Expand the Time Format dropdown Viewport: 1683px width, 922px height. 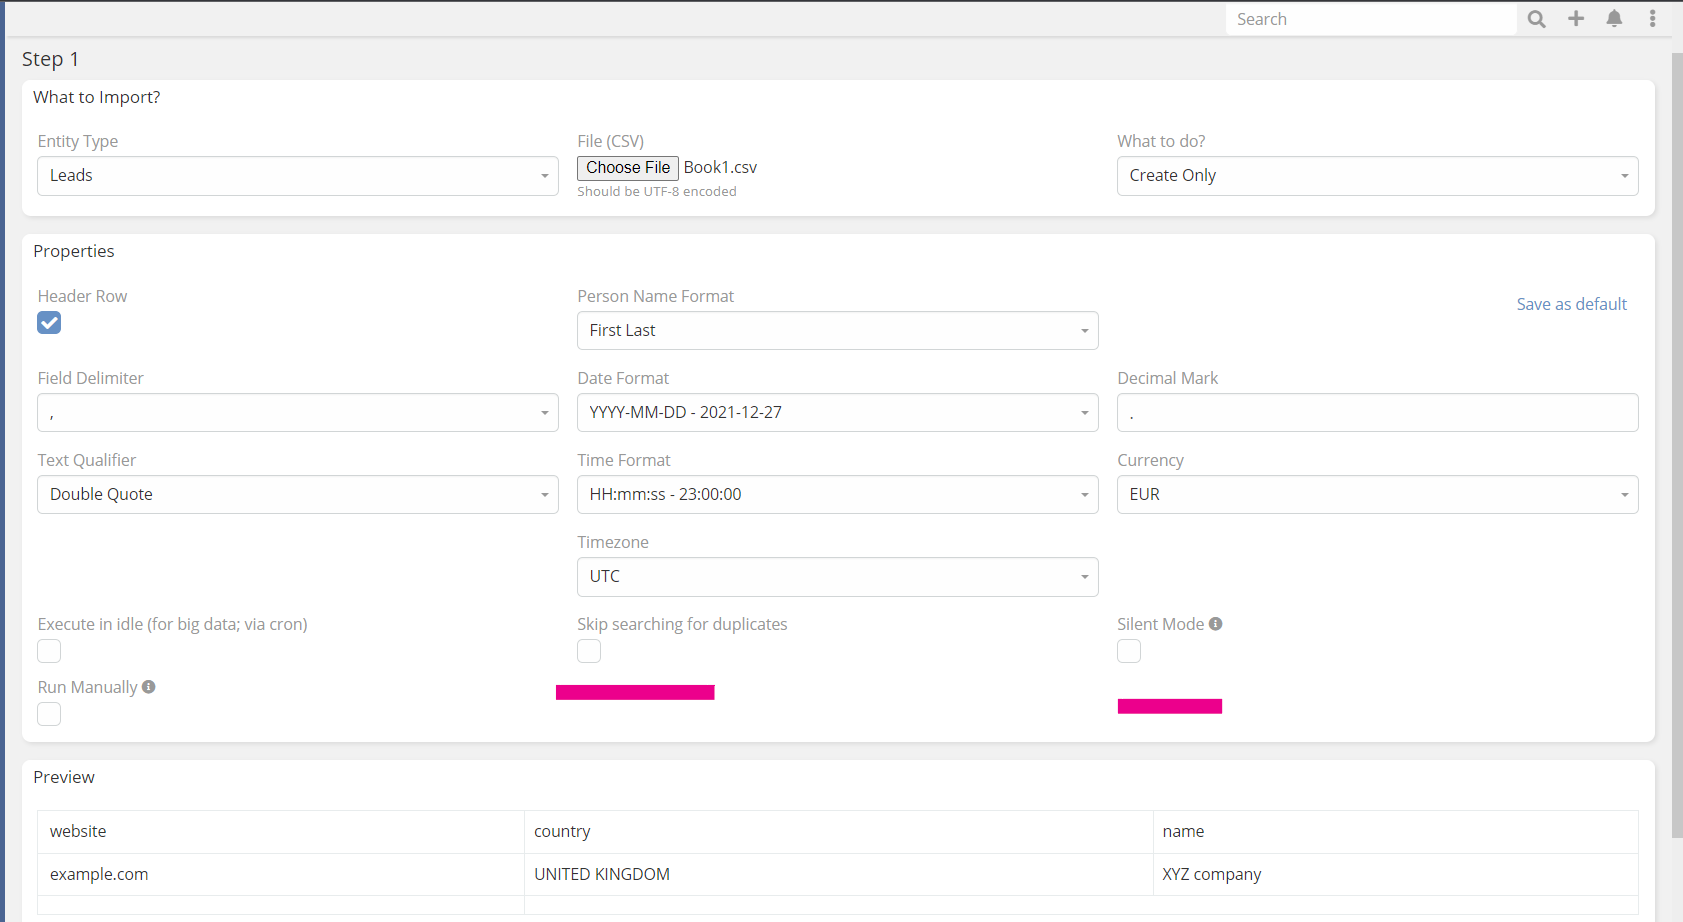pyautogui.click(x=838, y=495)
